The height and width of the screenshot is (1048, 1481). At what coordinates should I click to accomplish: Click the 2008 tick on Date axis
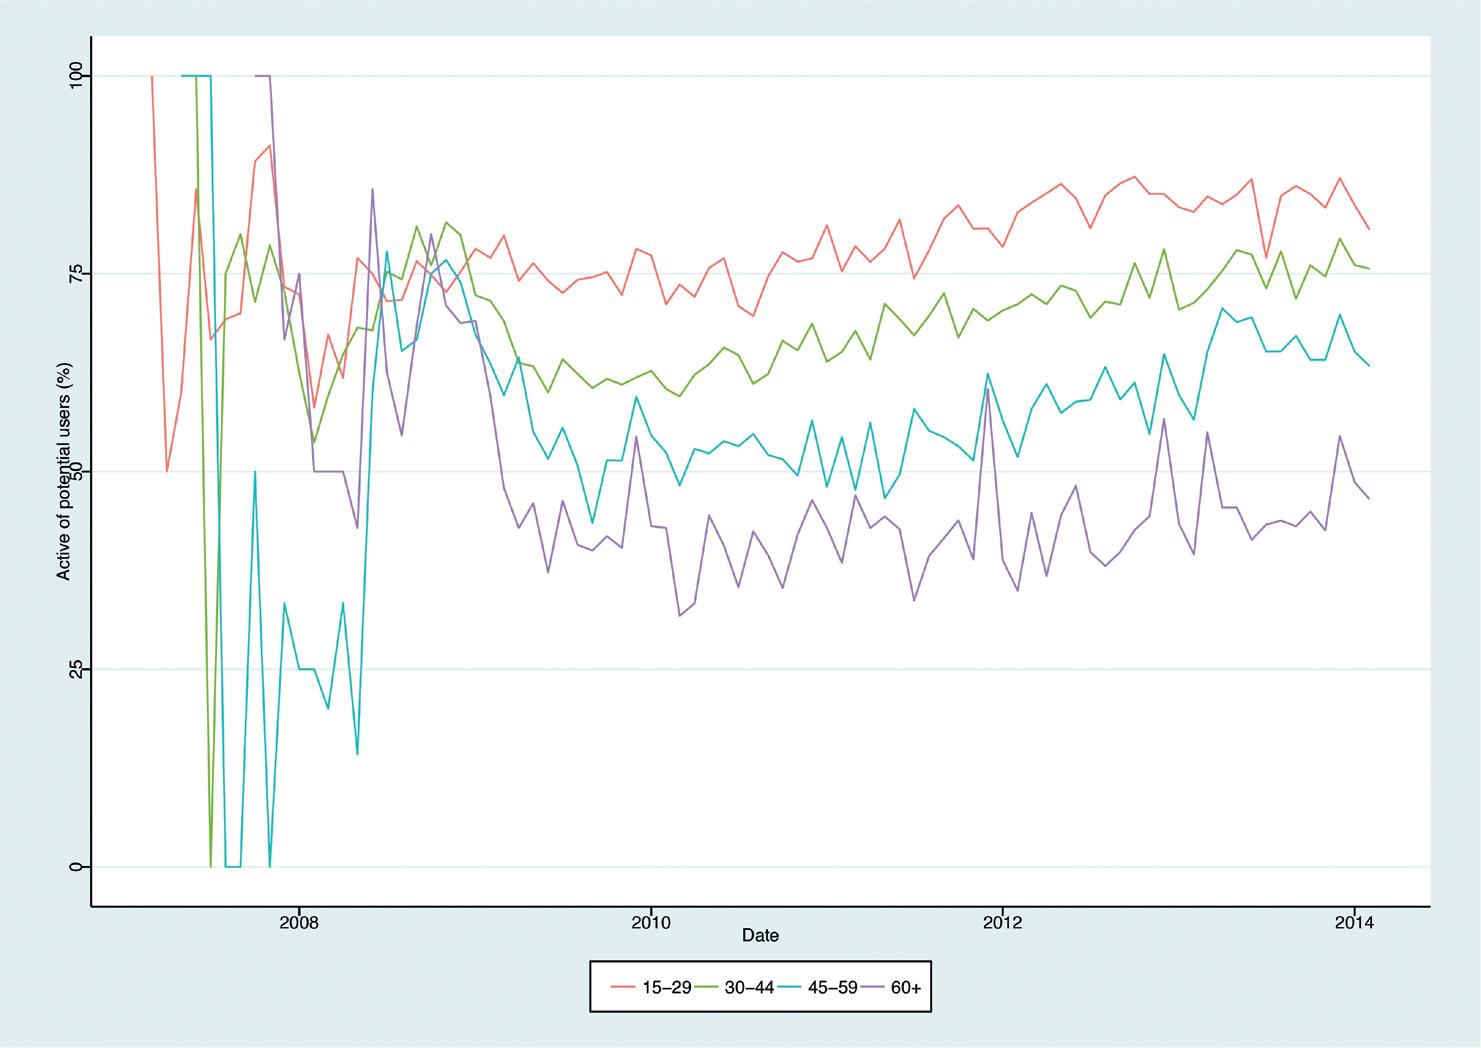tap(298, 921)
